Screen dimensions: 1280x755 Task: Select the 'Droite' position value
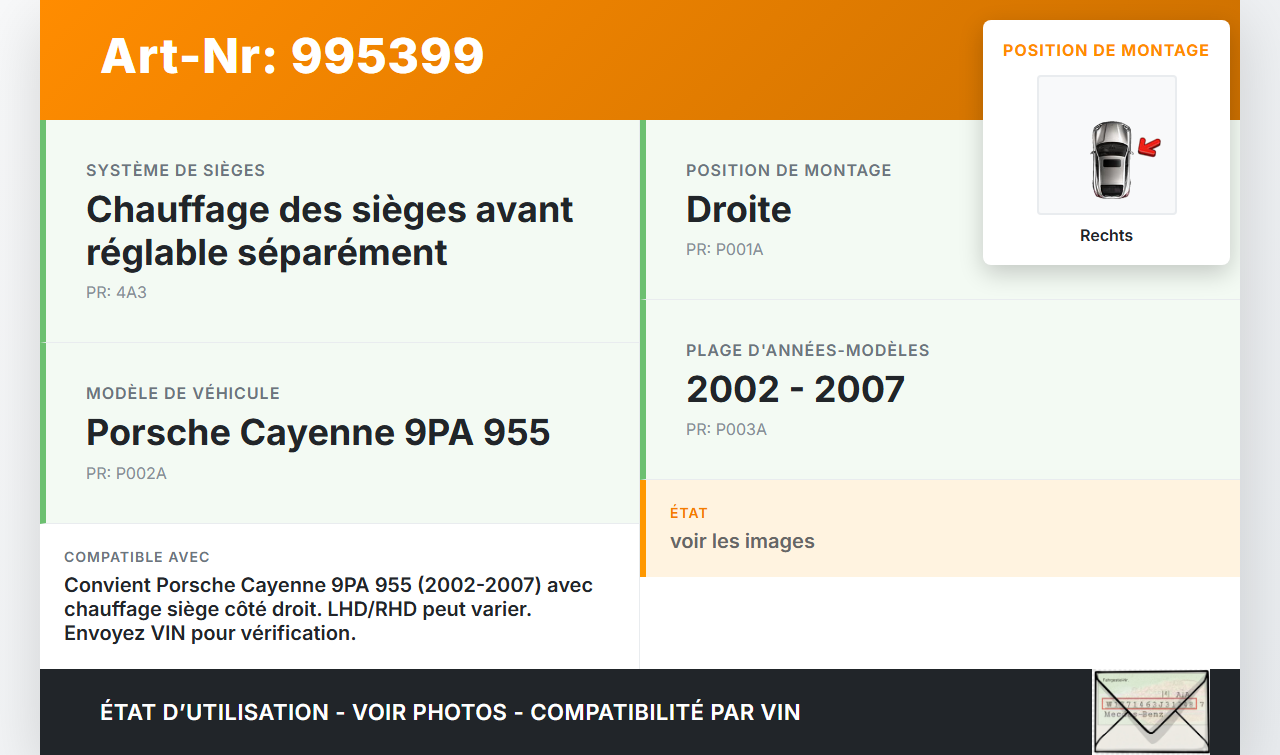tap(739, 209)
